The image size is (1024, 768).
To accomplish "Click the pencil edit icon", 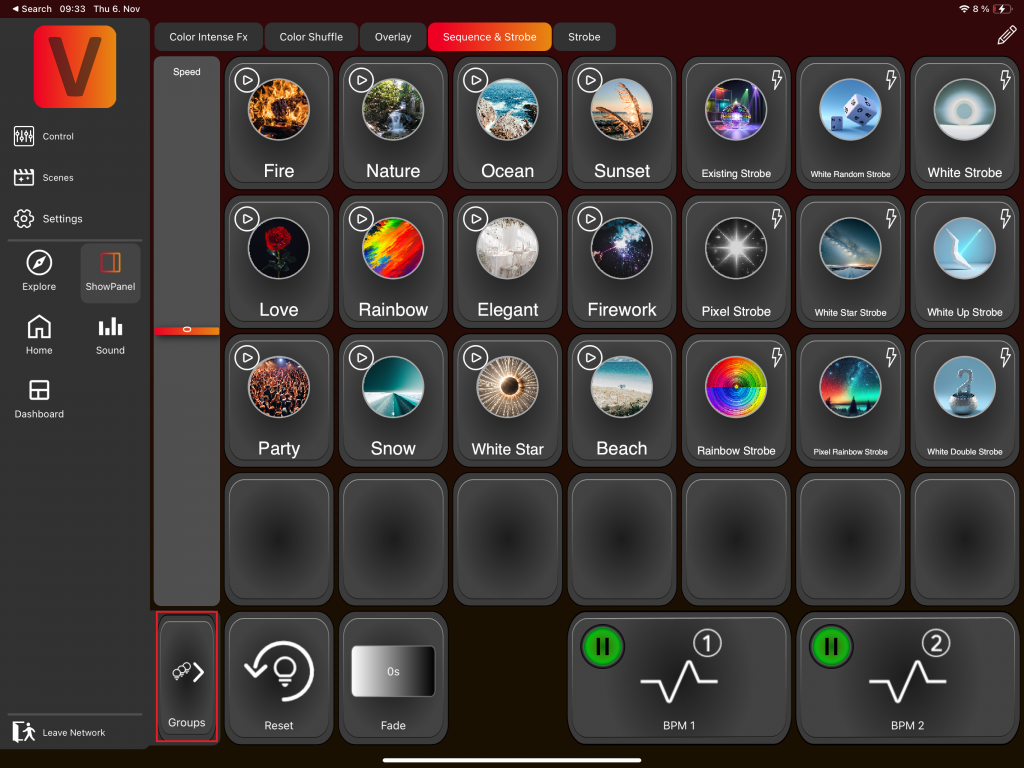I will tap(1006, 36).
